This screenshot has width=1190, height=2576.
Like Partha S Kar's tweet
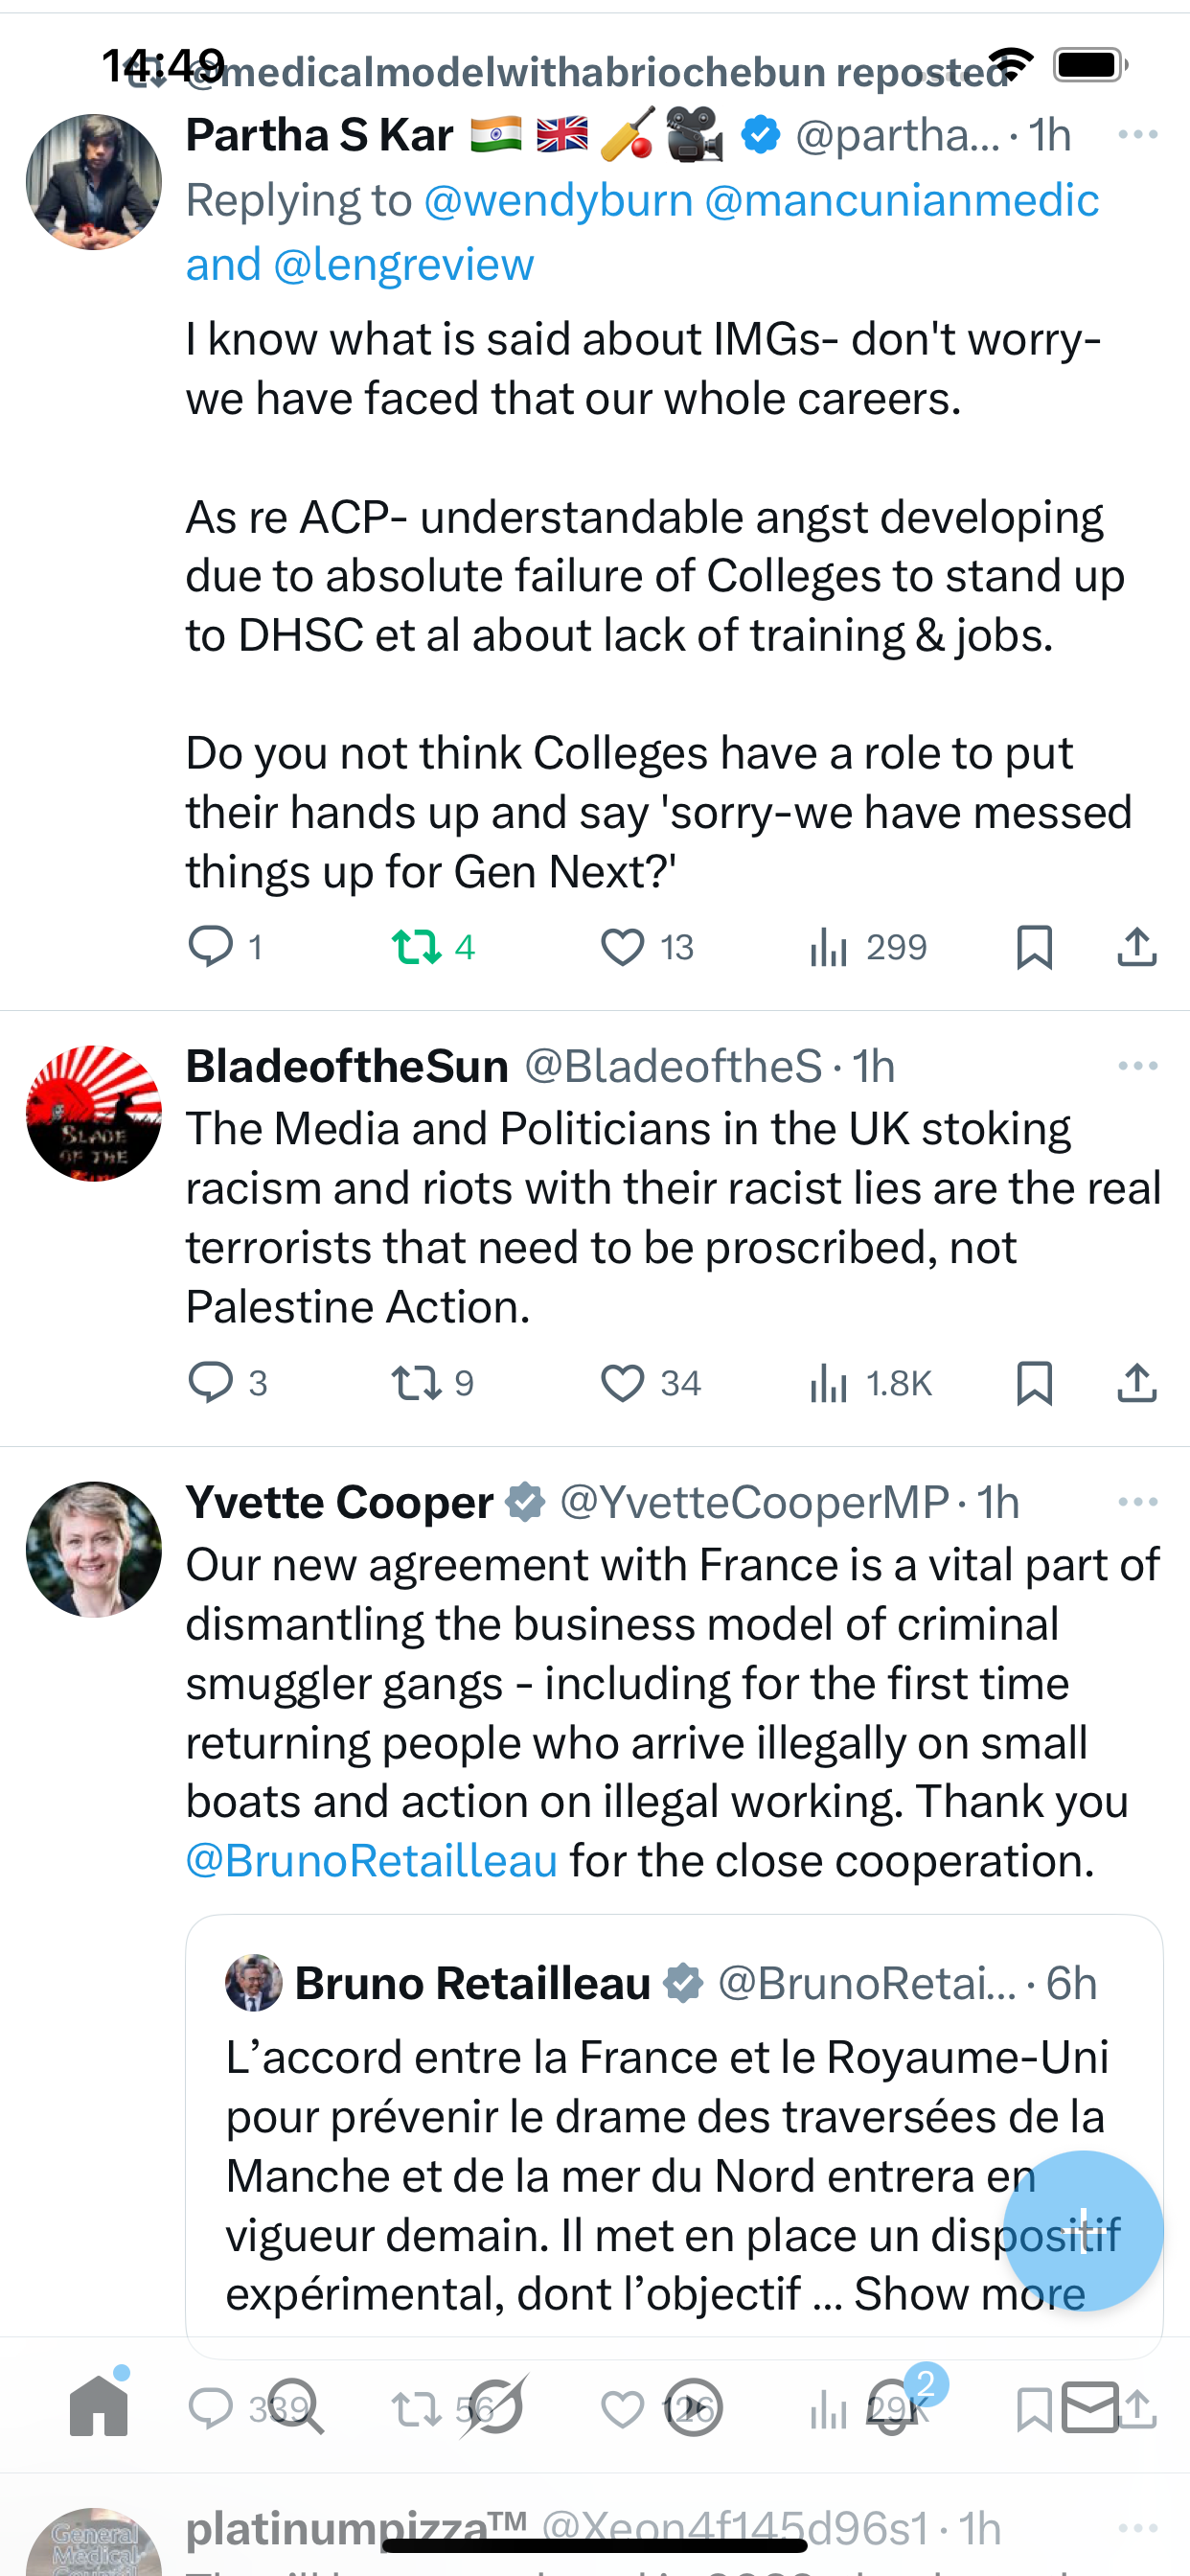622,946
